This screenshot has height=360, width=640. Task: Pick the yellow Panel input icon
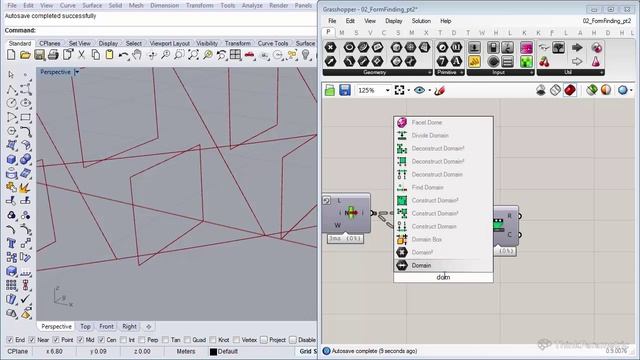474,62
